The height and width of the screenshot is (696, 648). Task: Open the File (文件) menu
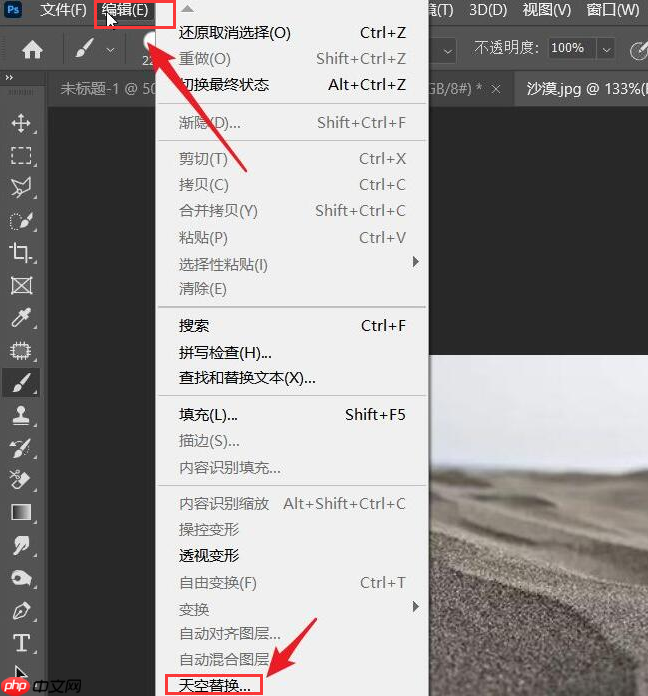[x=63, y=10]
